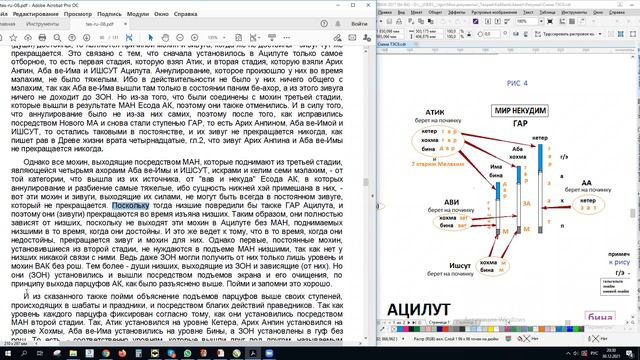Open the Справка menu in Acrobat
The height and width of the screenshot is (360, 640).
point(185,14)
